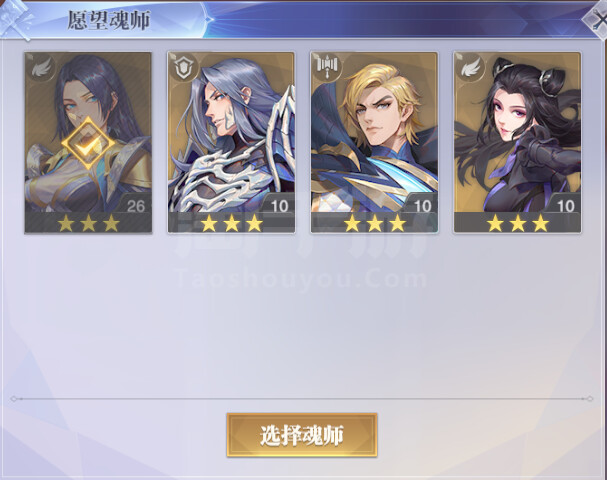Select the black-haired woman with hair buns card
Screen dimensions: 607x480
click(x=517, y=142)
